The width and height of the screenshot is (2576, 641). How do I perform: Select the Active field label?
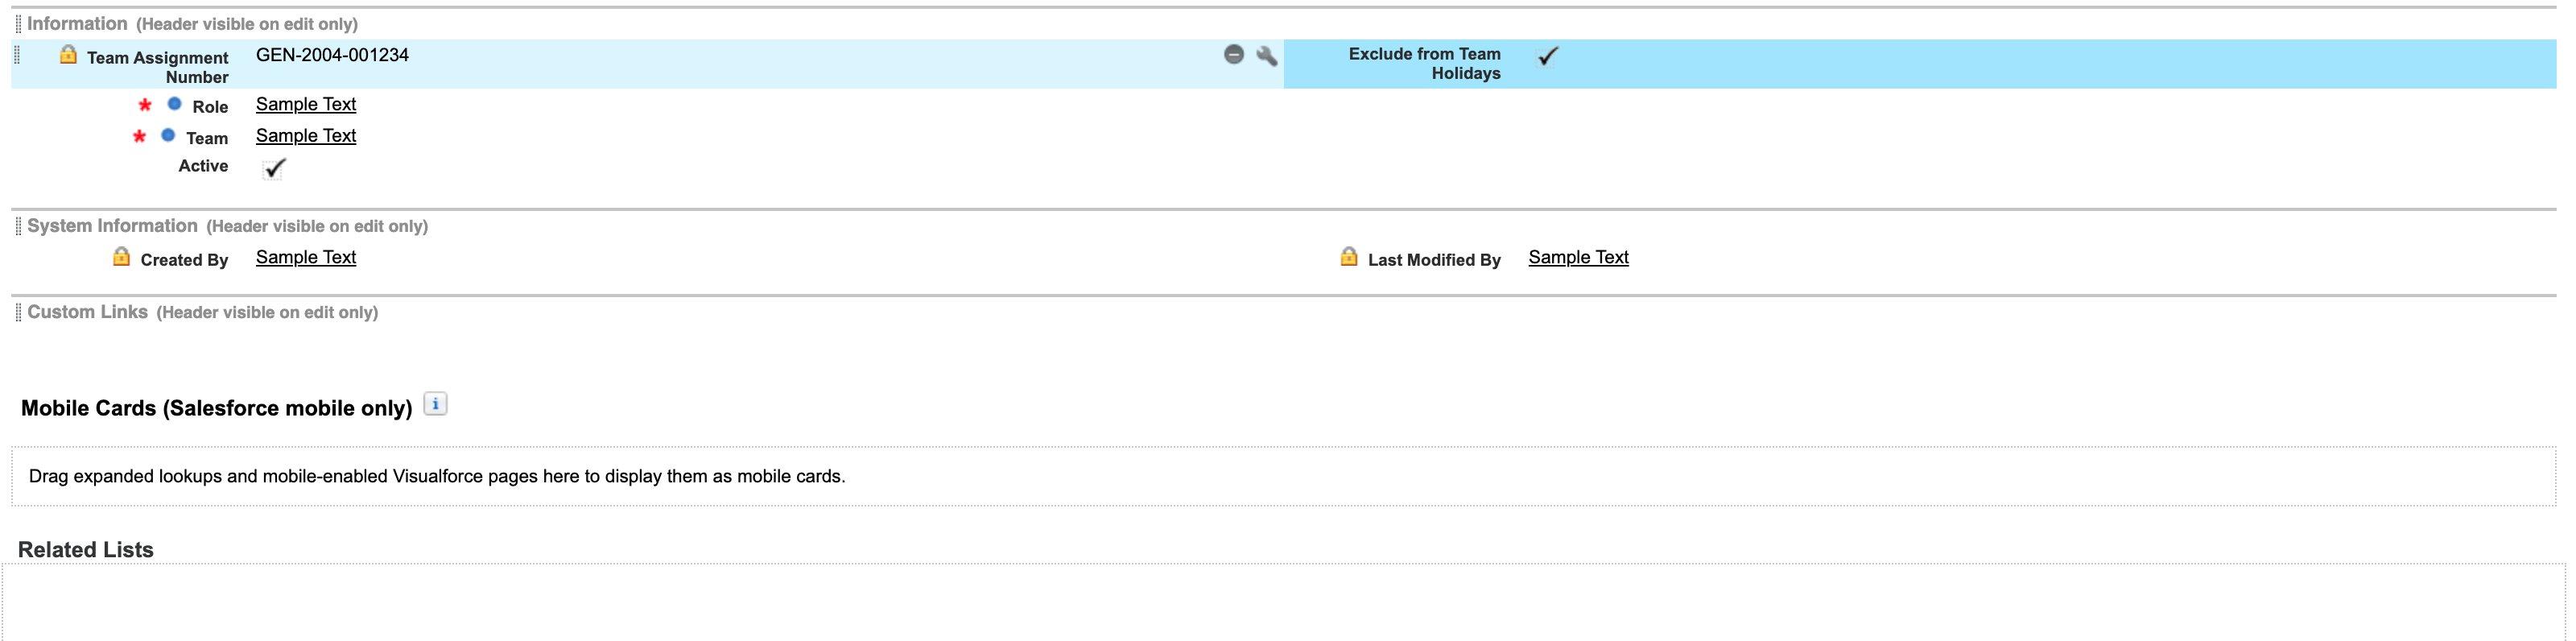(x=203, y=166)
